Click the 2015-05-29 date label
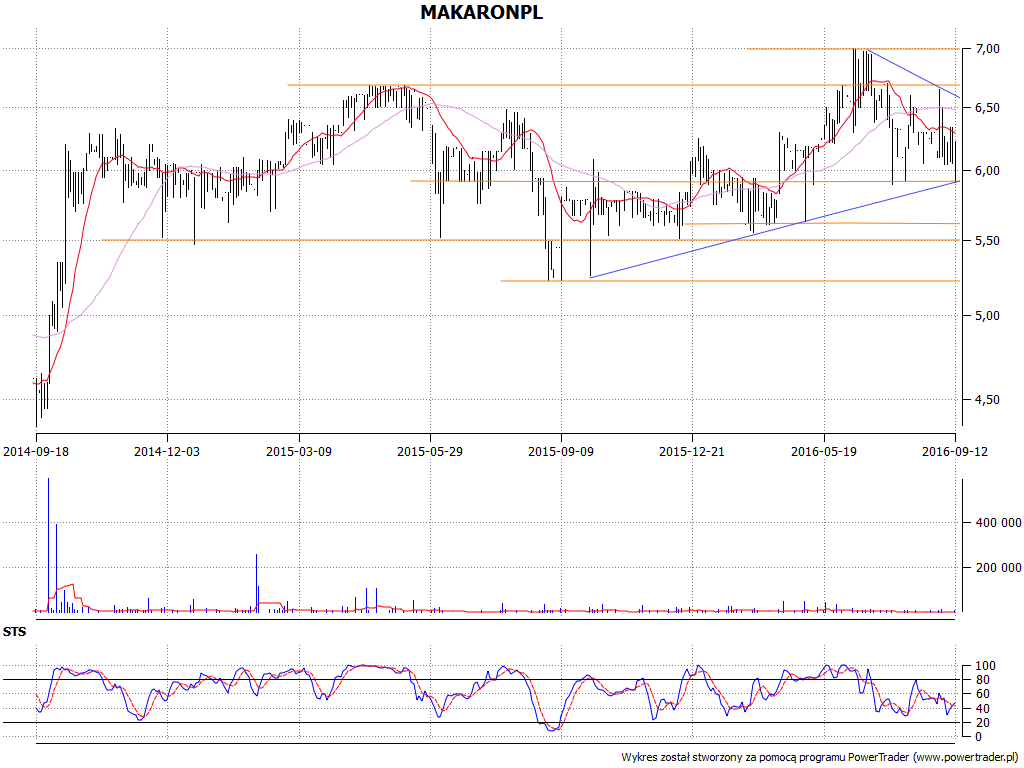The image size is (1024, 768). point(430,451)
